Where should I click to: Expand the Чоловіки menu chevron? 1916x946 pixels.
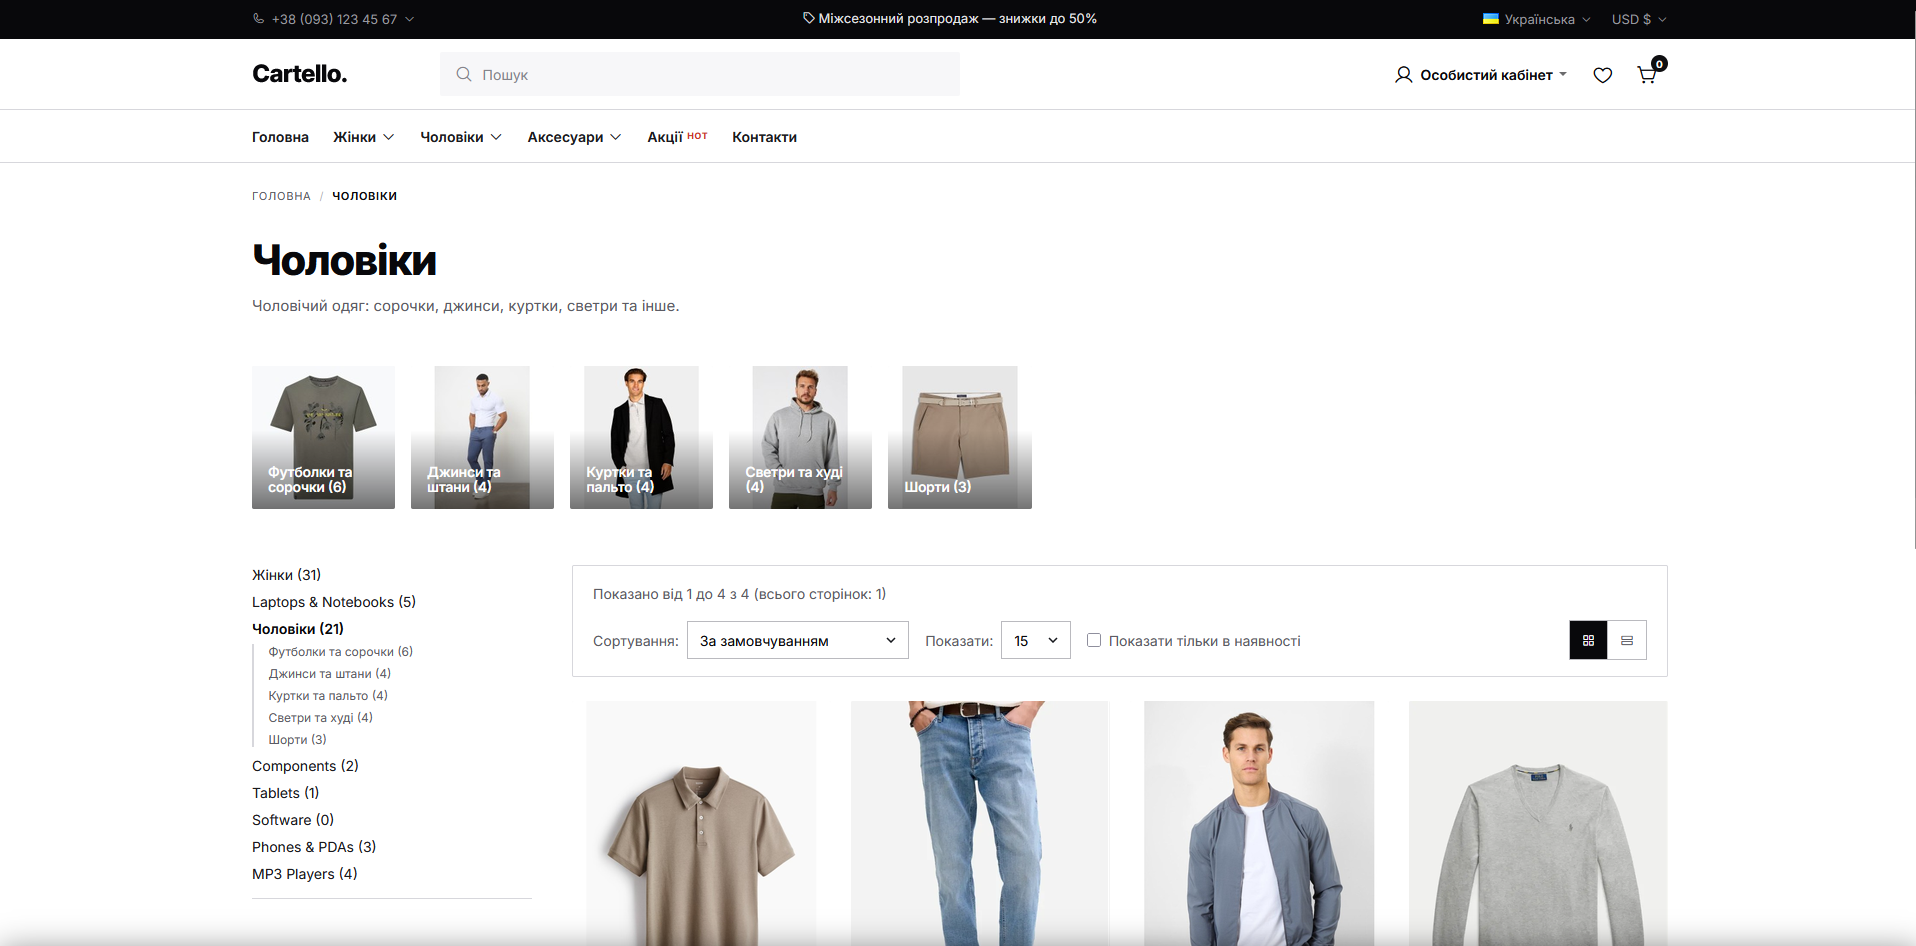point(496,137)
